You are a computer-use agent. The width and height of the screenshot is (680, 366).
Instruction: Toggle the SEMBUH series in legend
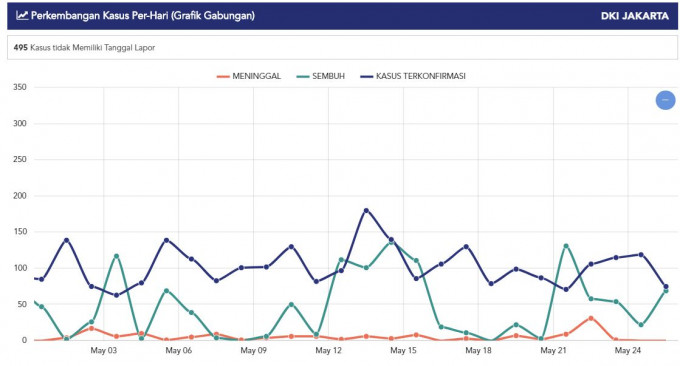tap(320, 76)
